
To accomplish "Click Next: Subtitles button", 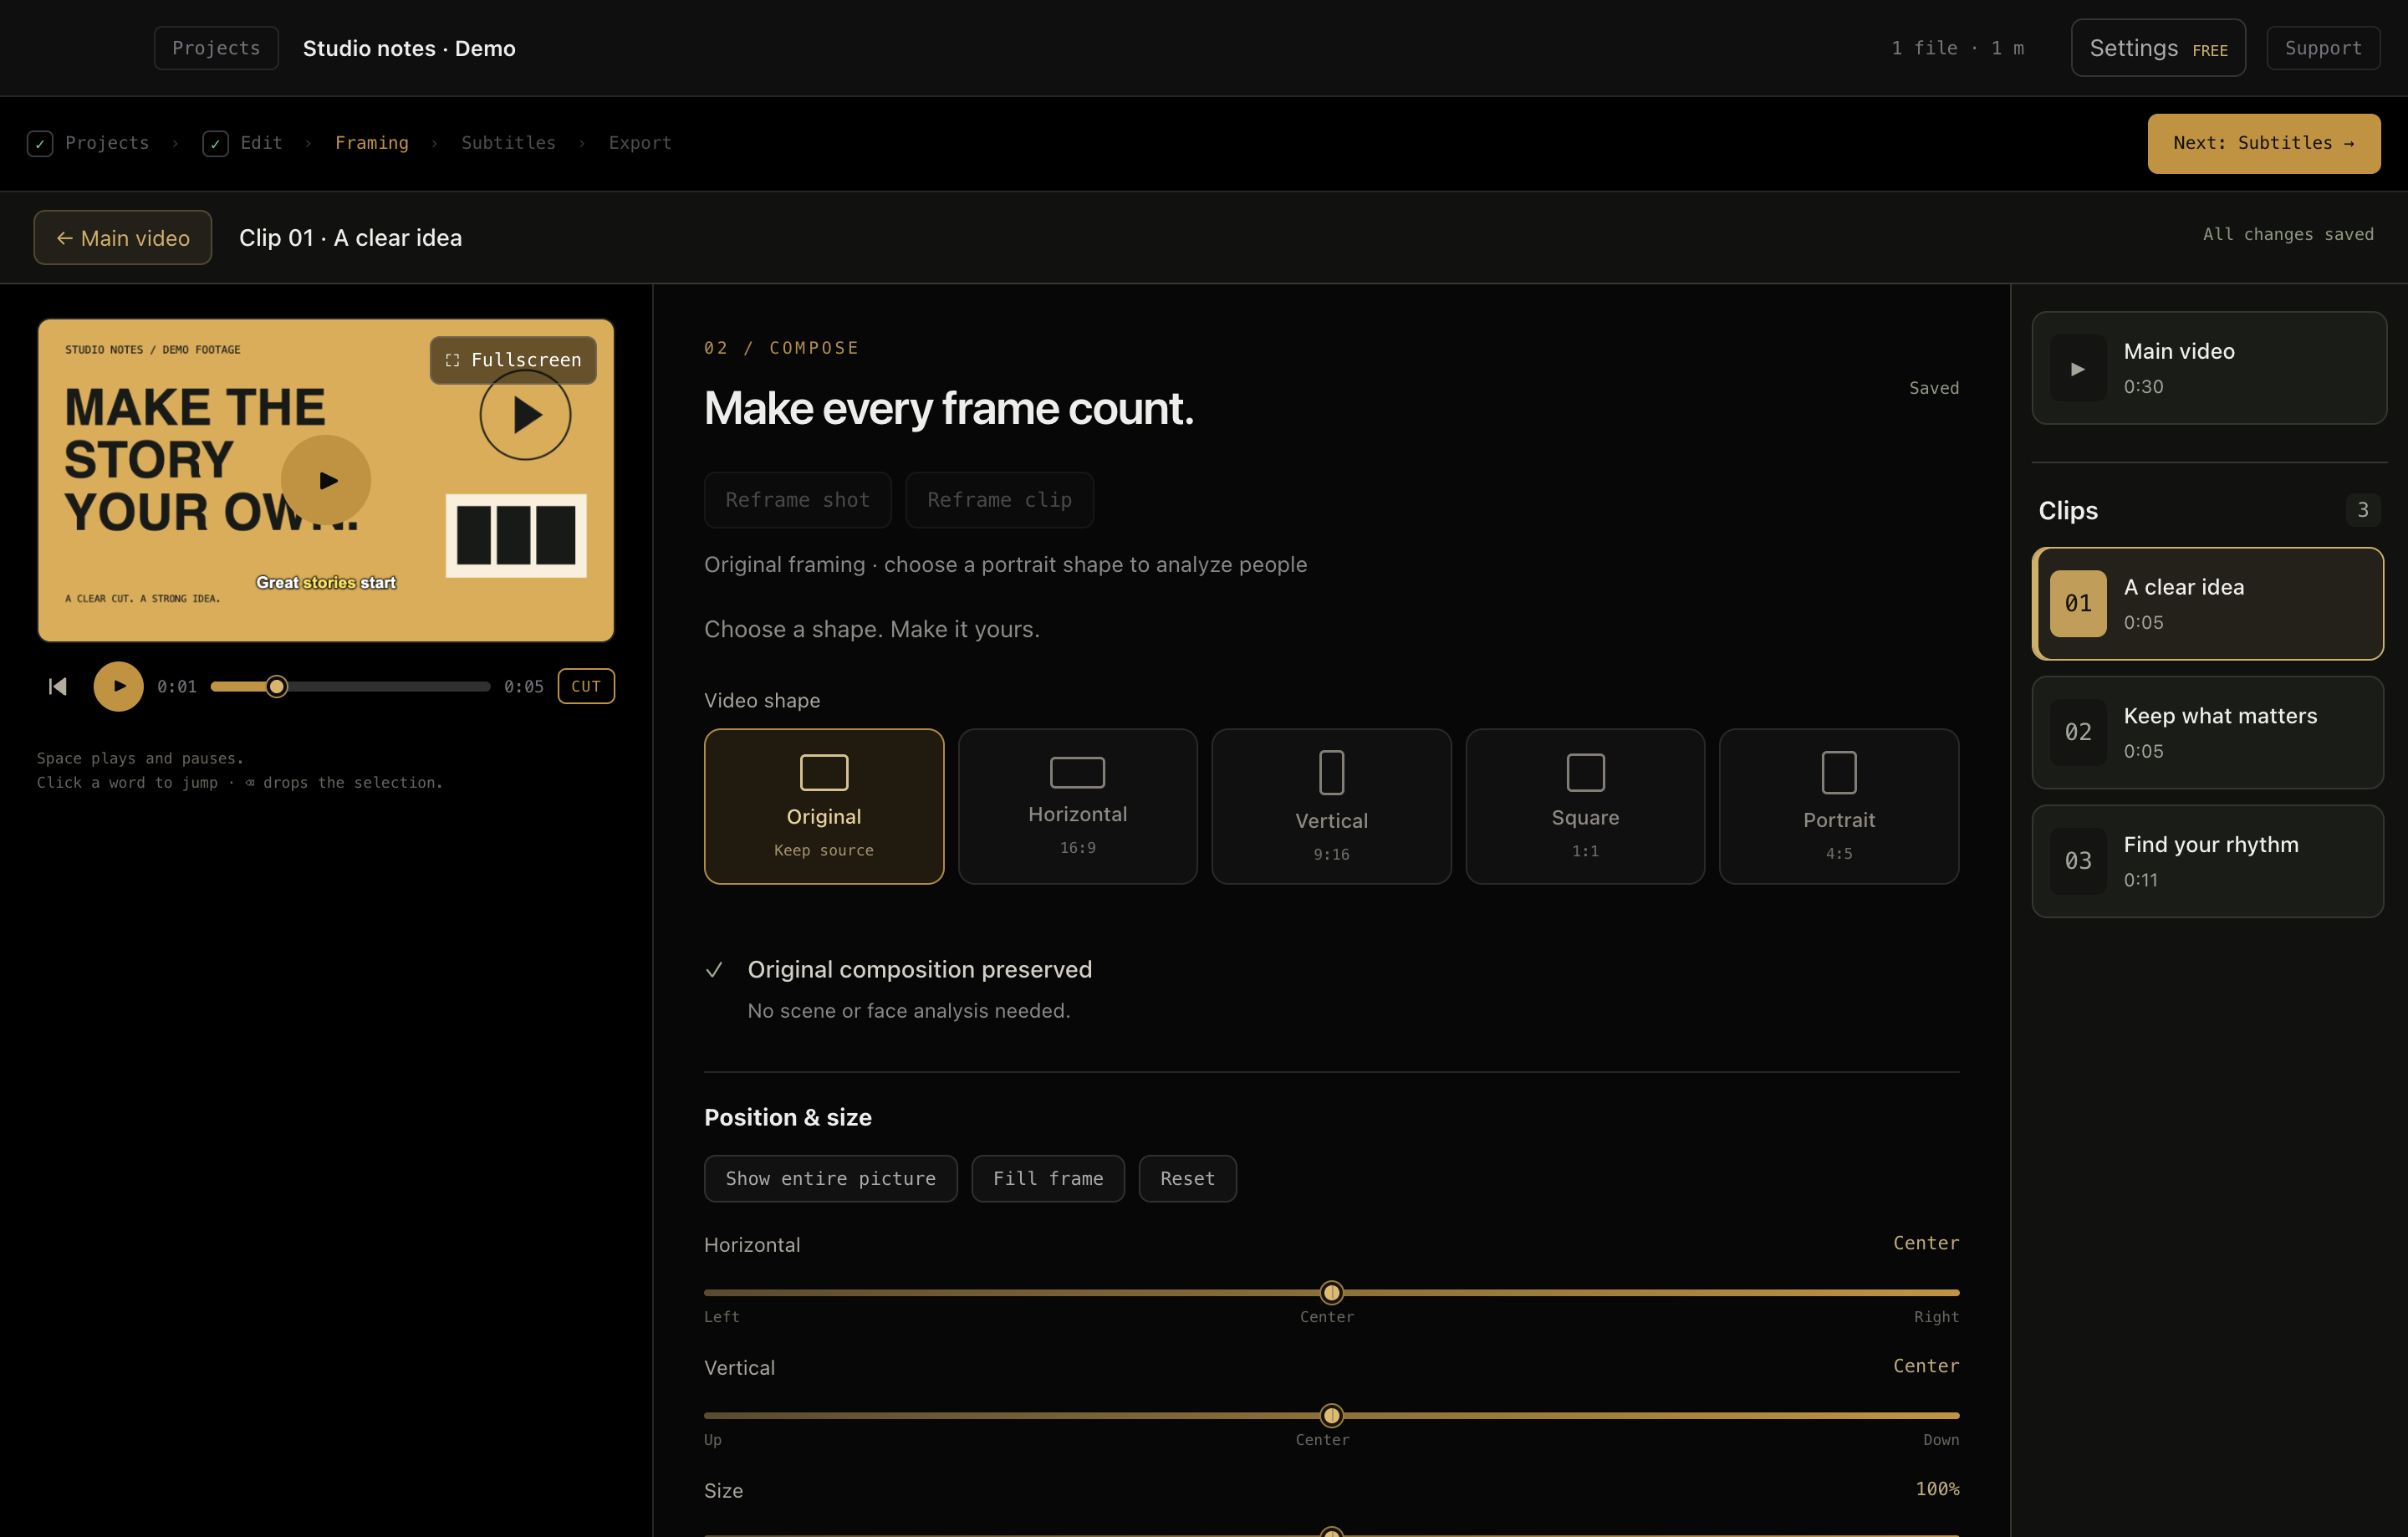I will [x=2264, y=143].
